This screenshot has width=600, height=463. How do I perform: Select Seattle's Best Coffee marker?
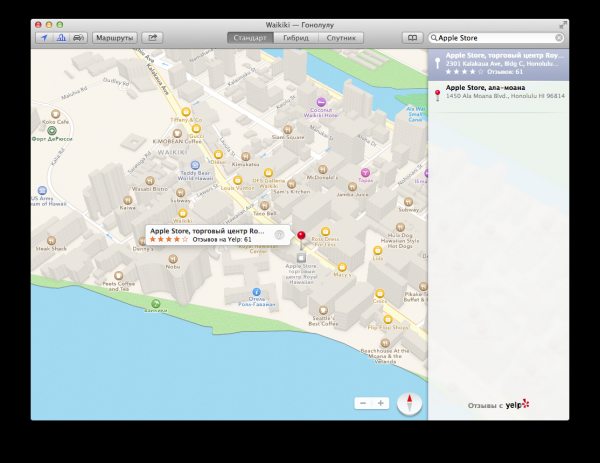coord(323,310)
